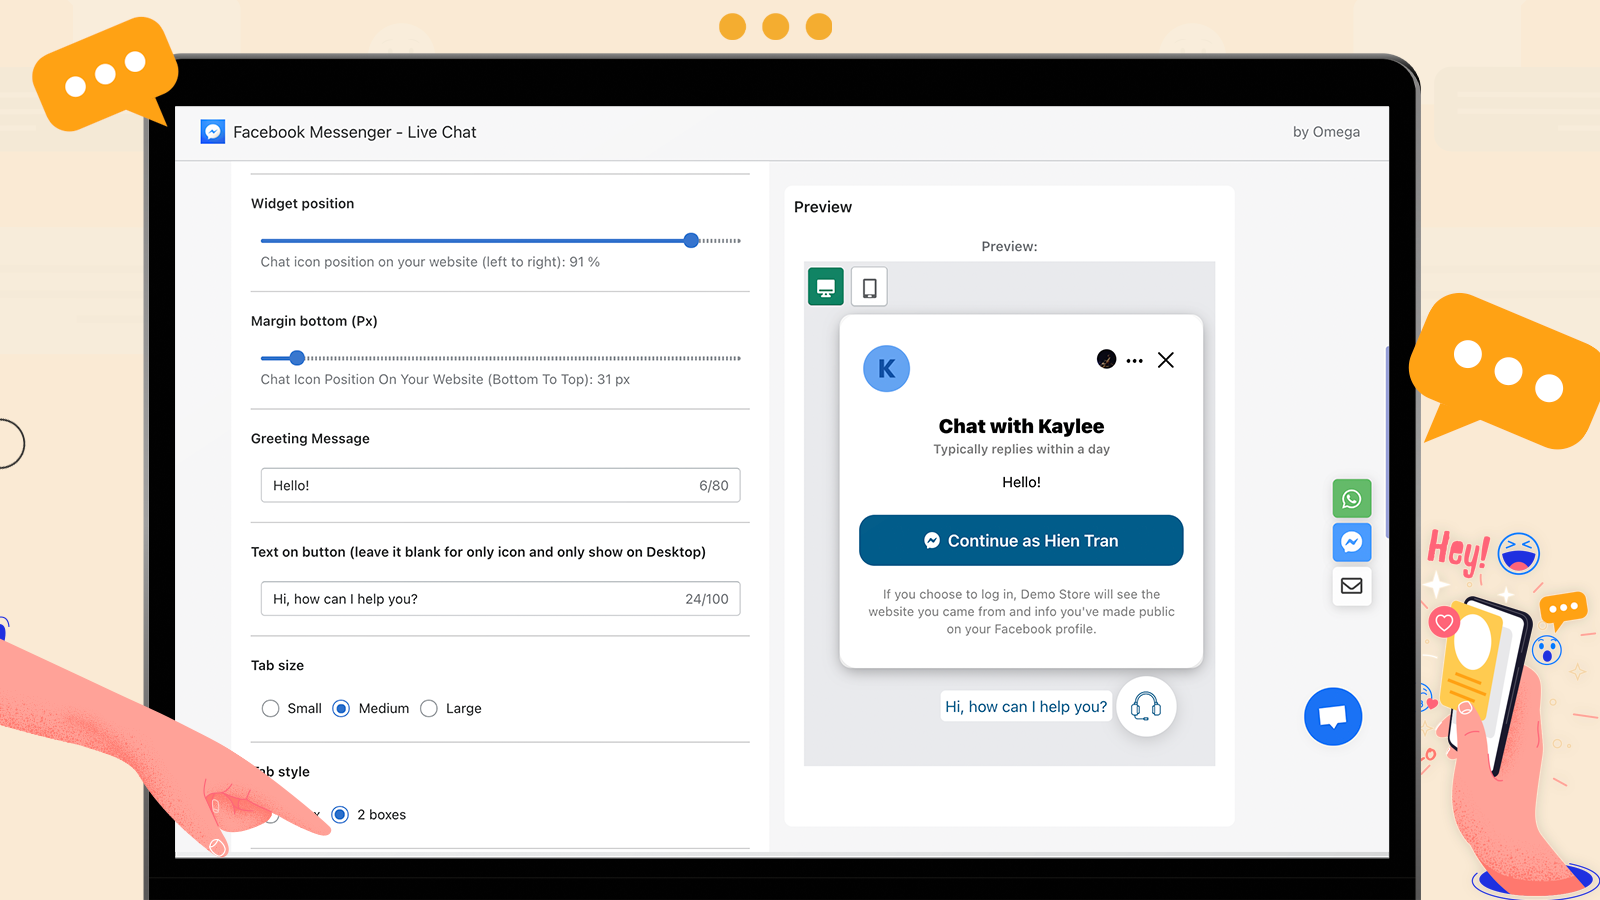This screenshot has width=1600, height=900.
Task: Switch preview to mobile view icon
Action: tap(870, 288)
